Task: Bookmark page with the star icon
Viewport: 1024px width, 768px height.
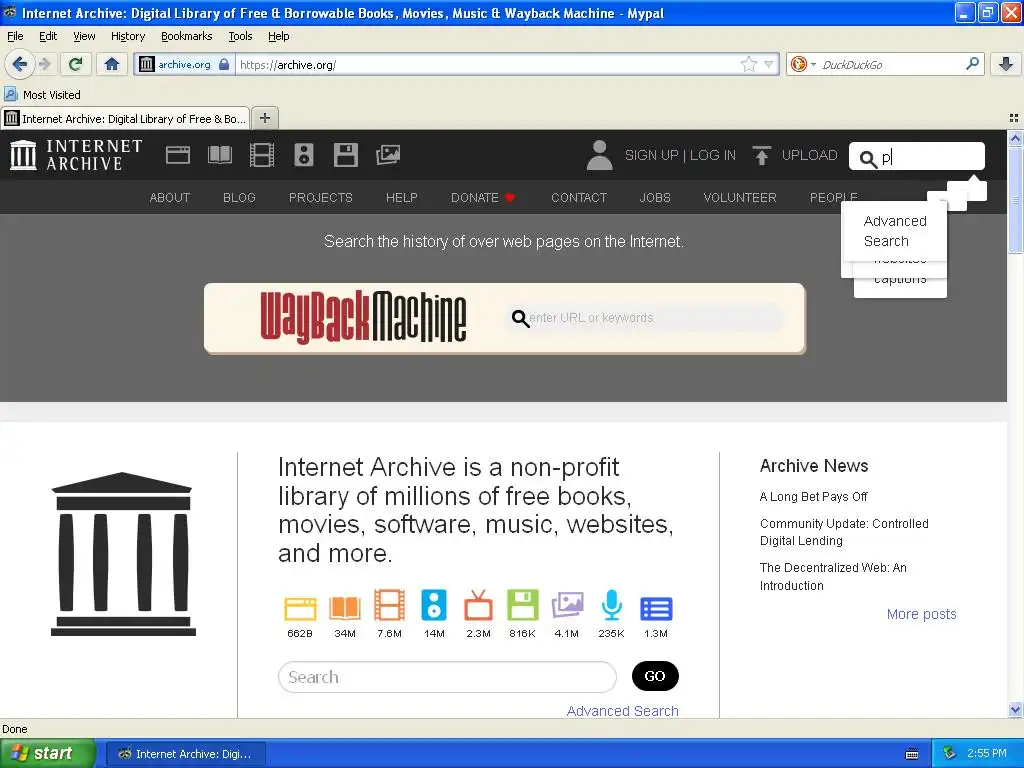Action: pos(748,64)
